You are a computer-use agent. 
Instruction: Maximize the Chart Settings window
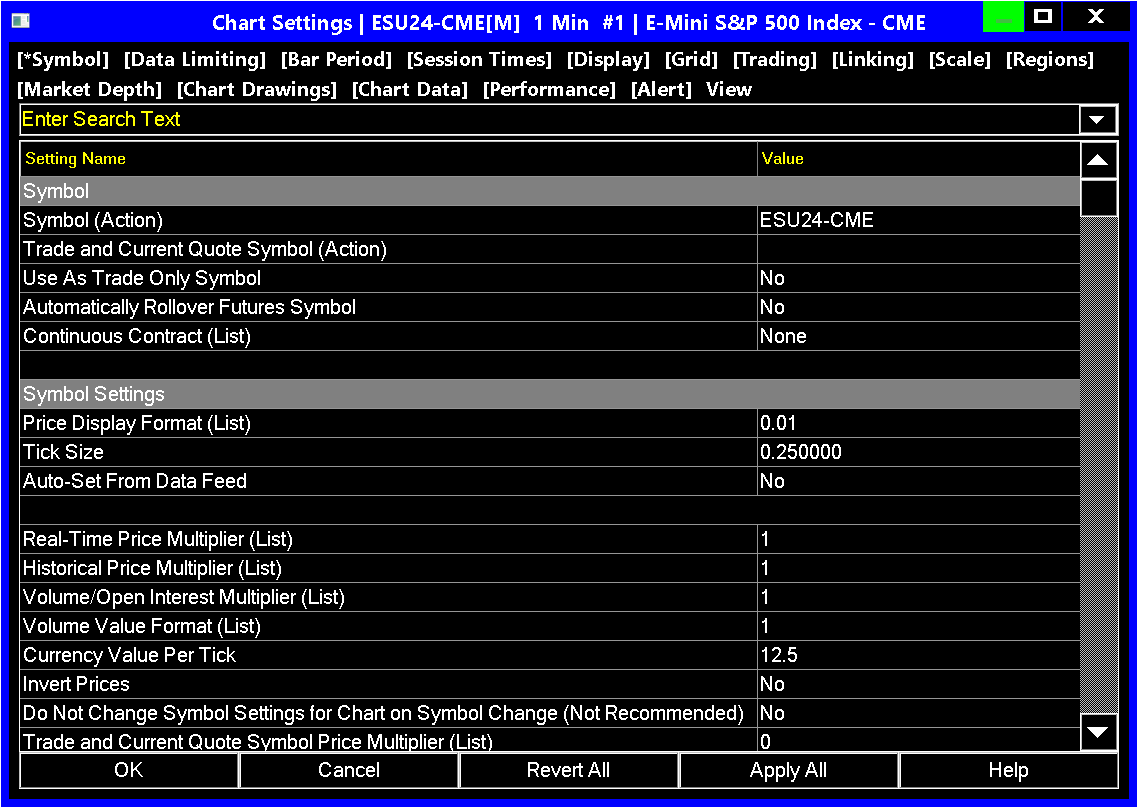pos(1043,17)
